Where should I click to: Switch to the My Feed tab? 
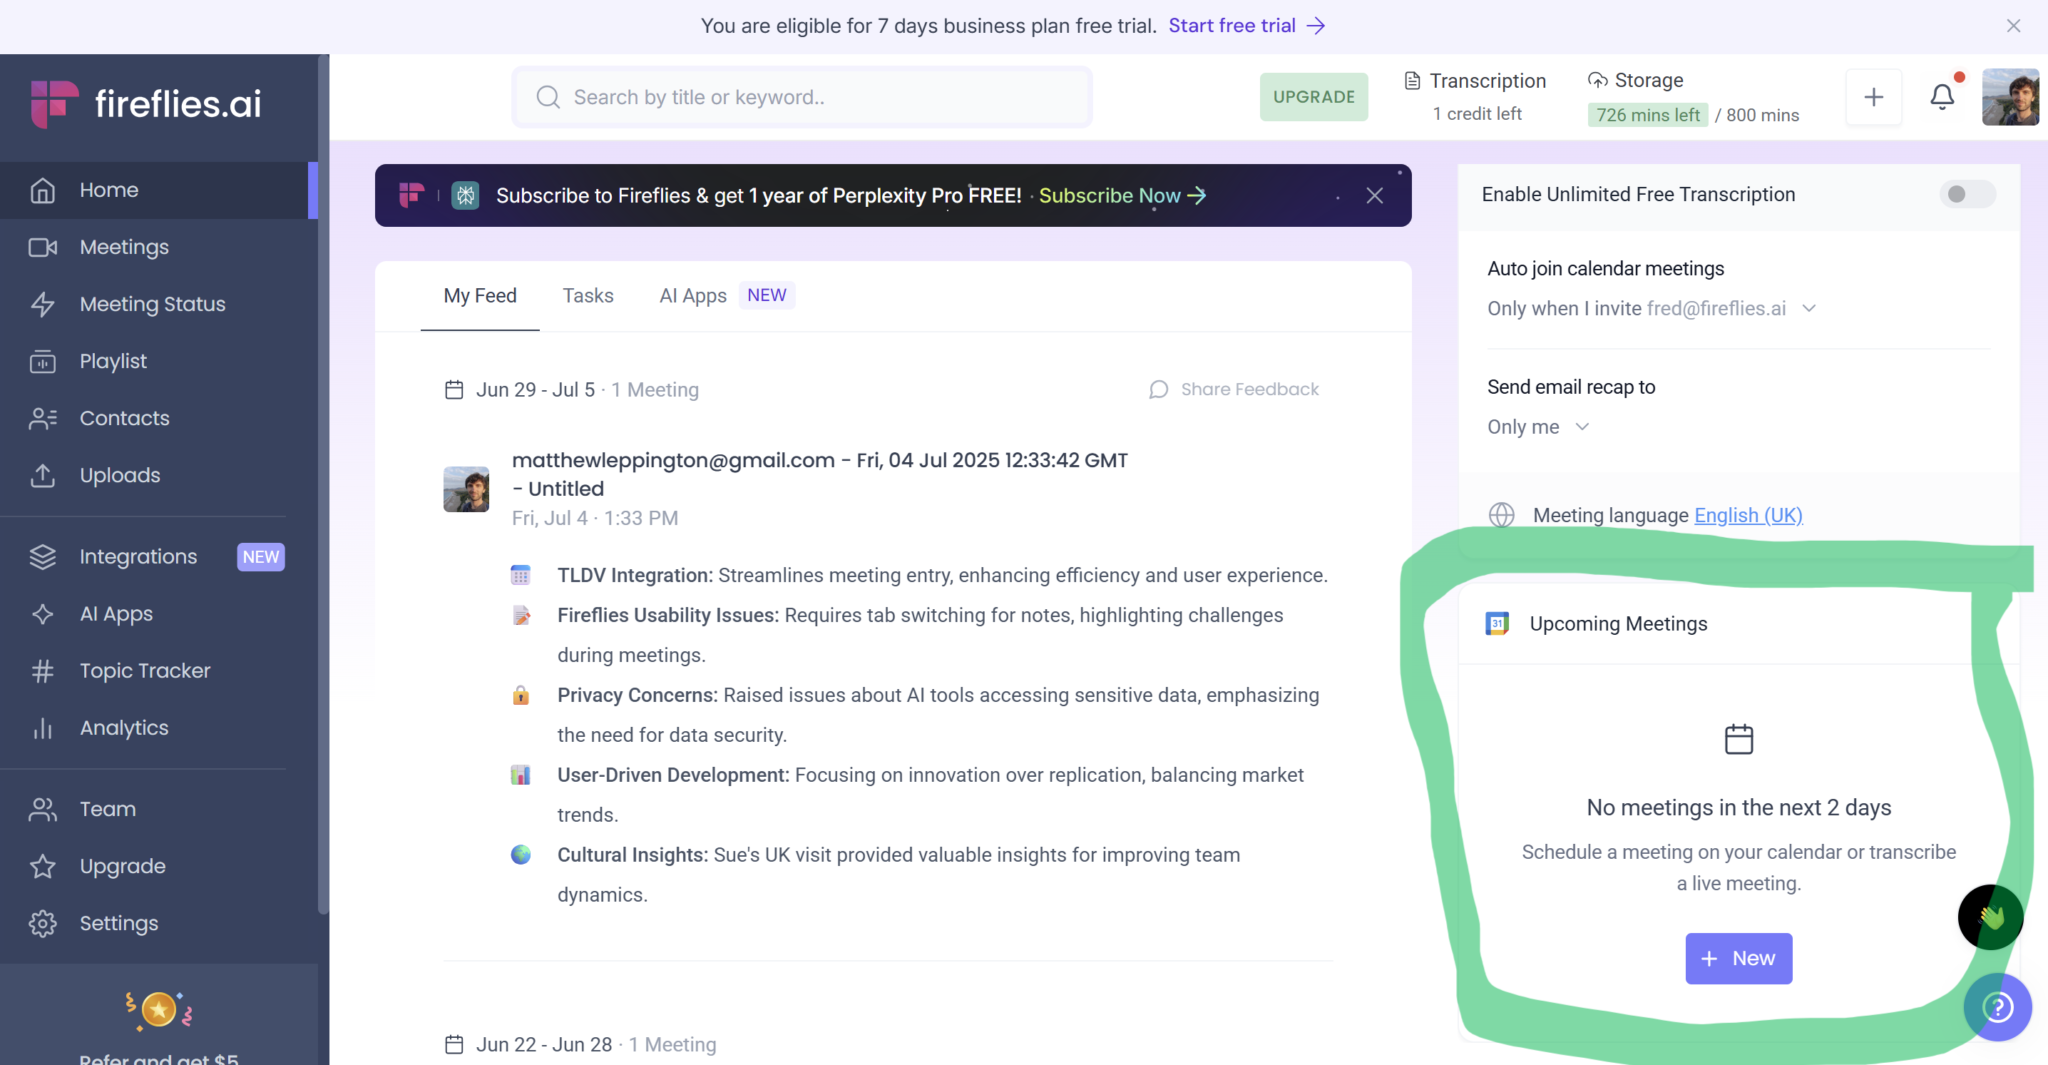click(x=480, y=296)
